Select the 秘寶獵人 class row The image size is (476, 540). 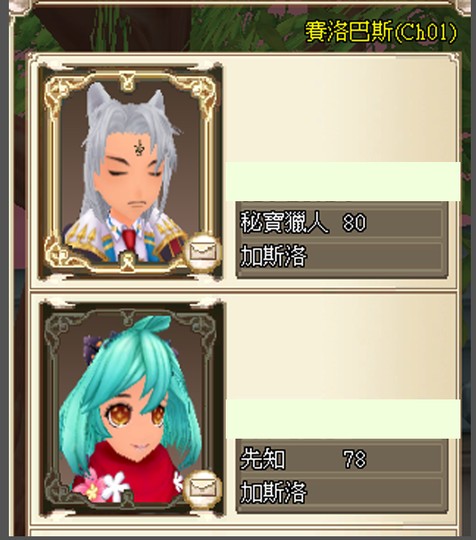click(x=342, y=222)
